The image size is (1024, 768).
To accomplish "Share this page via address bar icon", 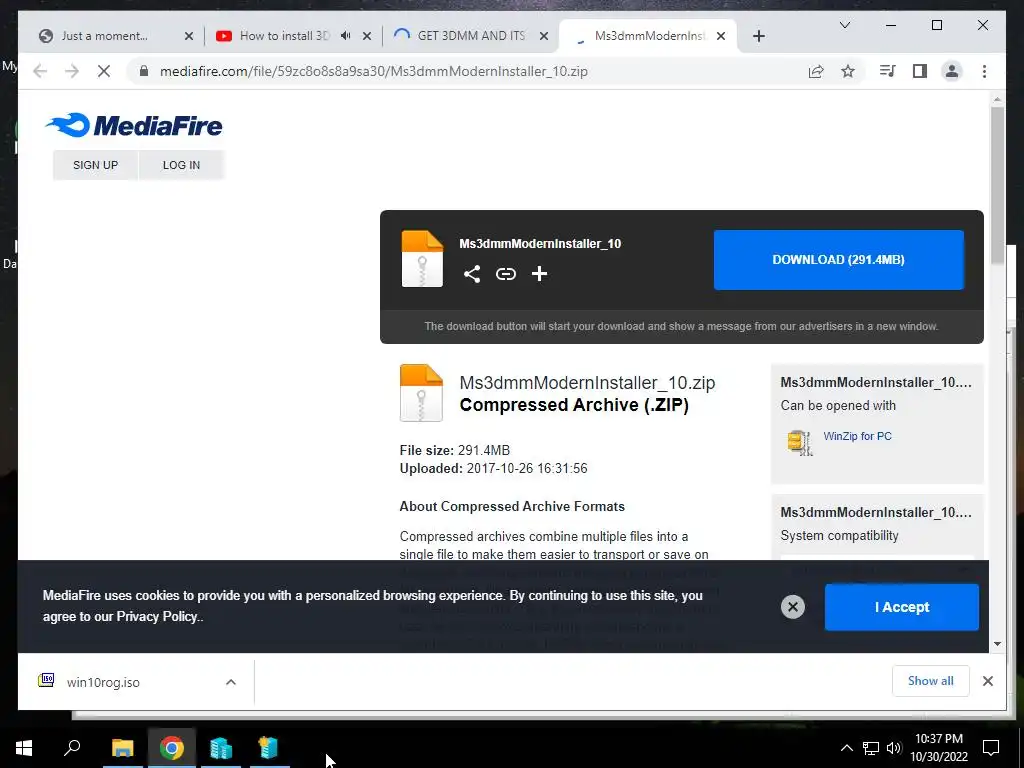I will point(816,71).
